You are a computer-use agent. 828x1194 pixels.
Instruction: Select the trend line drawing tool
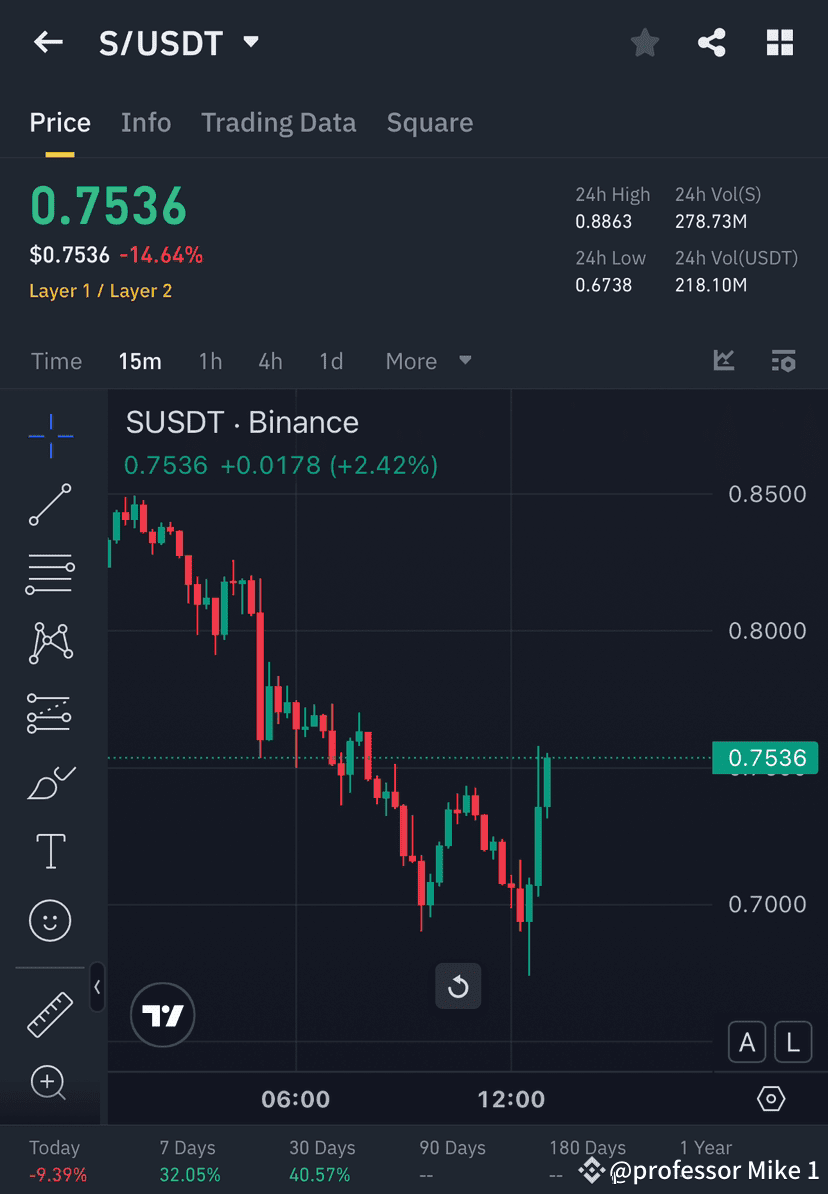(50, 505)
